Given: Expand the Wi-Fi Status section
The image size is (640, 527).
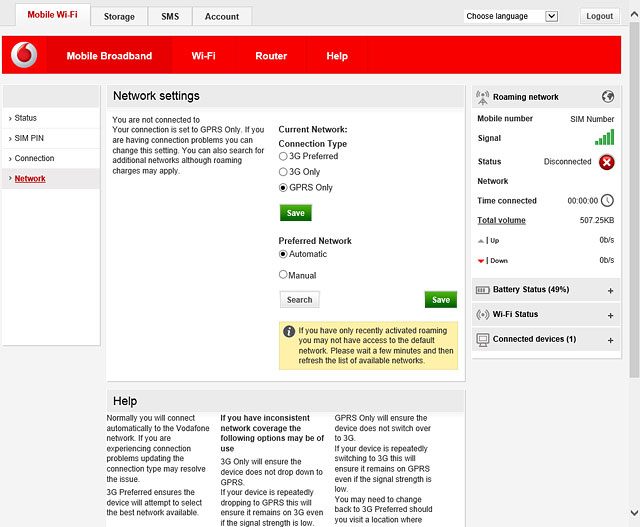Looking at the screenshot, I should (610, 316).
